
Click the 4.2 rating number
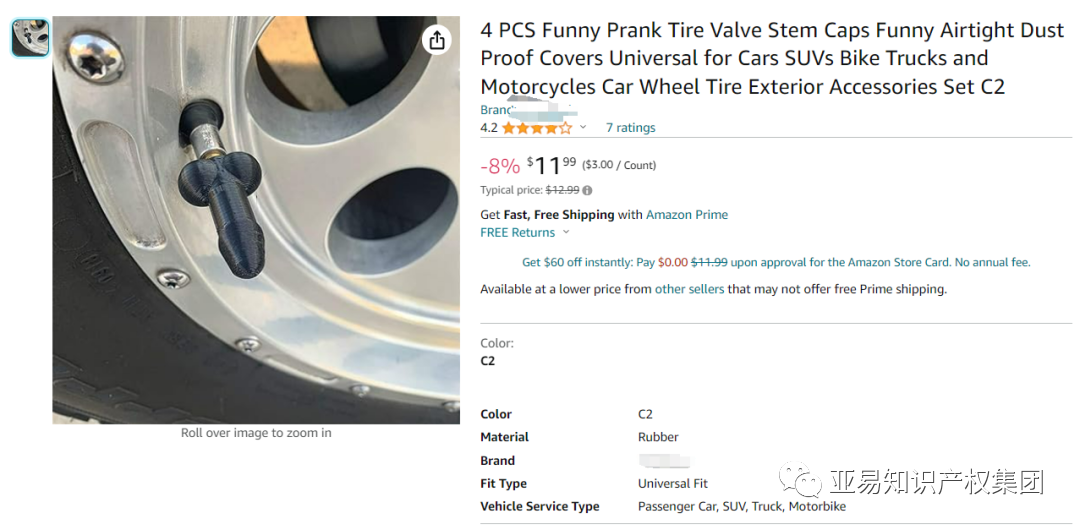[x=489, y=128]
